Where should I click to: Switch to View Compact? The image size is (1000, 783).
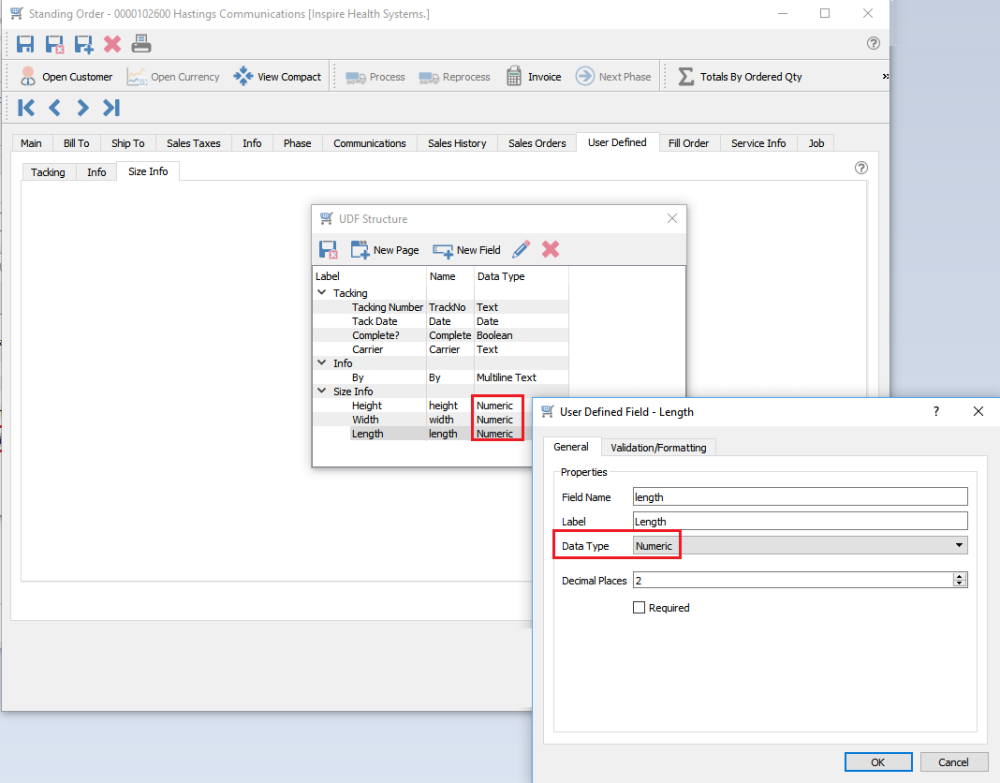click(x=277, y=77)
